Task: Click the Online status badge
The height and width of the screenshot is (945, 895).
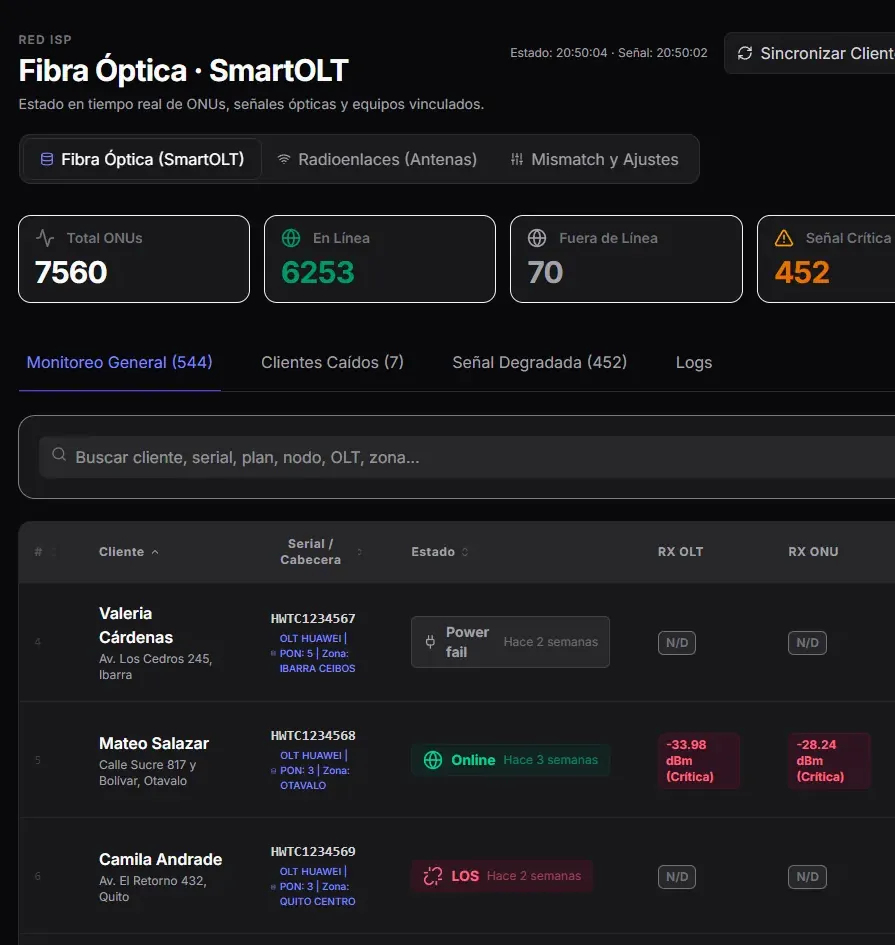Action: pyautogui.click(x=510, y=760)
